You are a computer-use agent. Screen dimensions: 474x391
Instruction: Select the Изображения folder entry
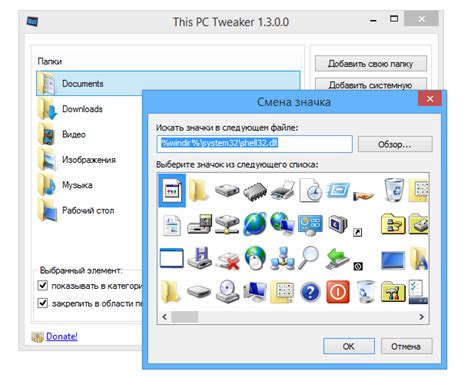[90, 160]
